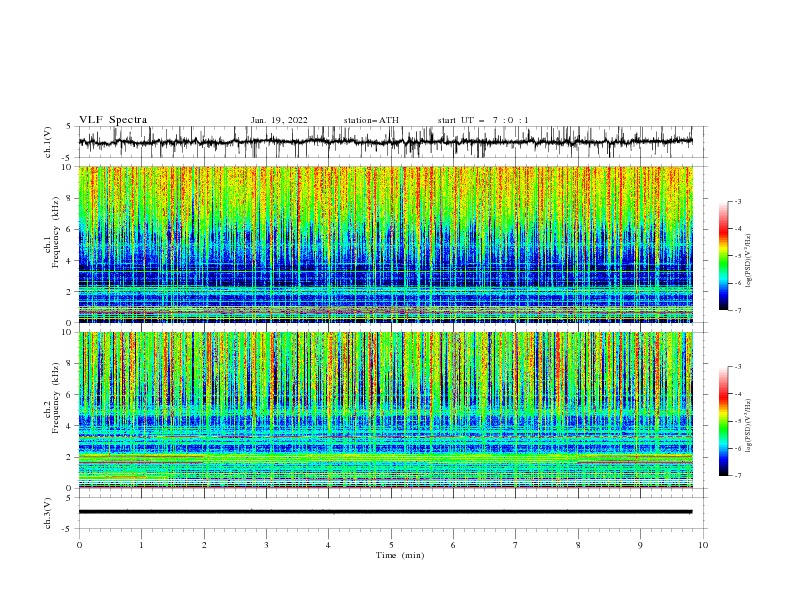The height and width of the screenshot is (612, 792).
Task: Click time axis tick label "8"
Action: pyautogui.click(x=578, y=545)
